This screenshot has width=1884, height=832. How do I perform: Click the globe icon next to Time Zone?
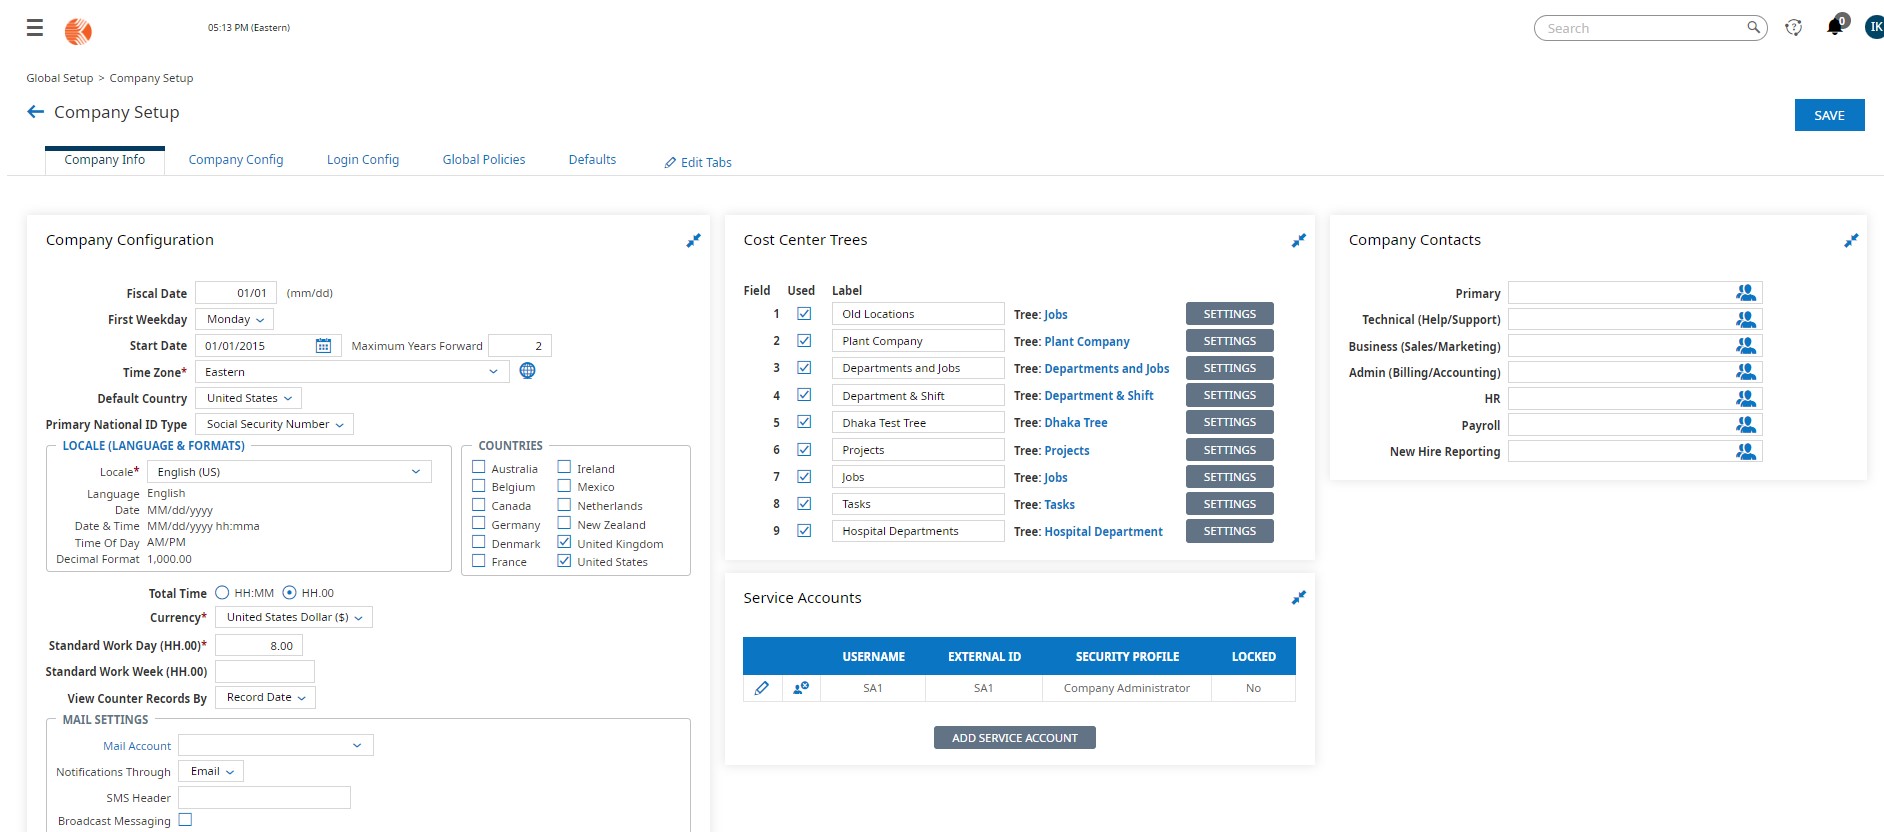point(527,371)
